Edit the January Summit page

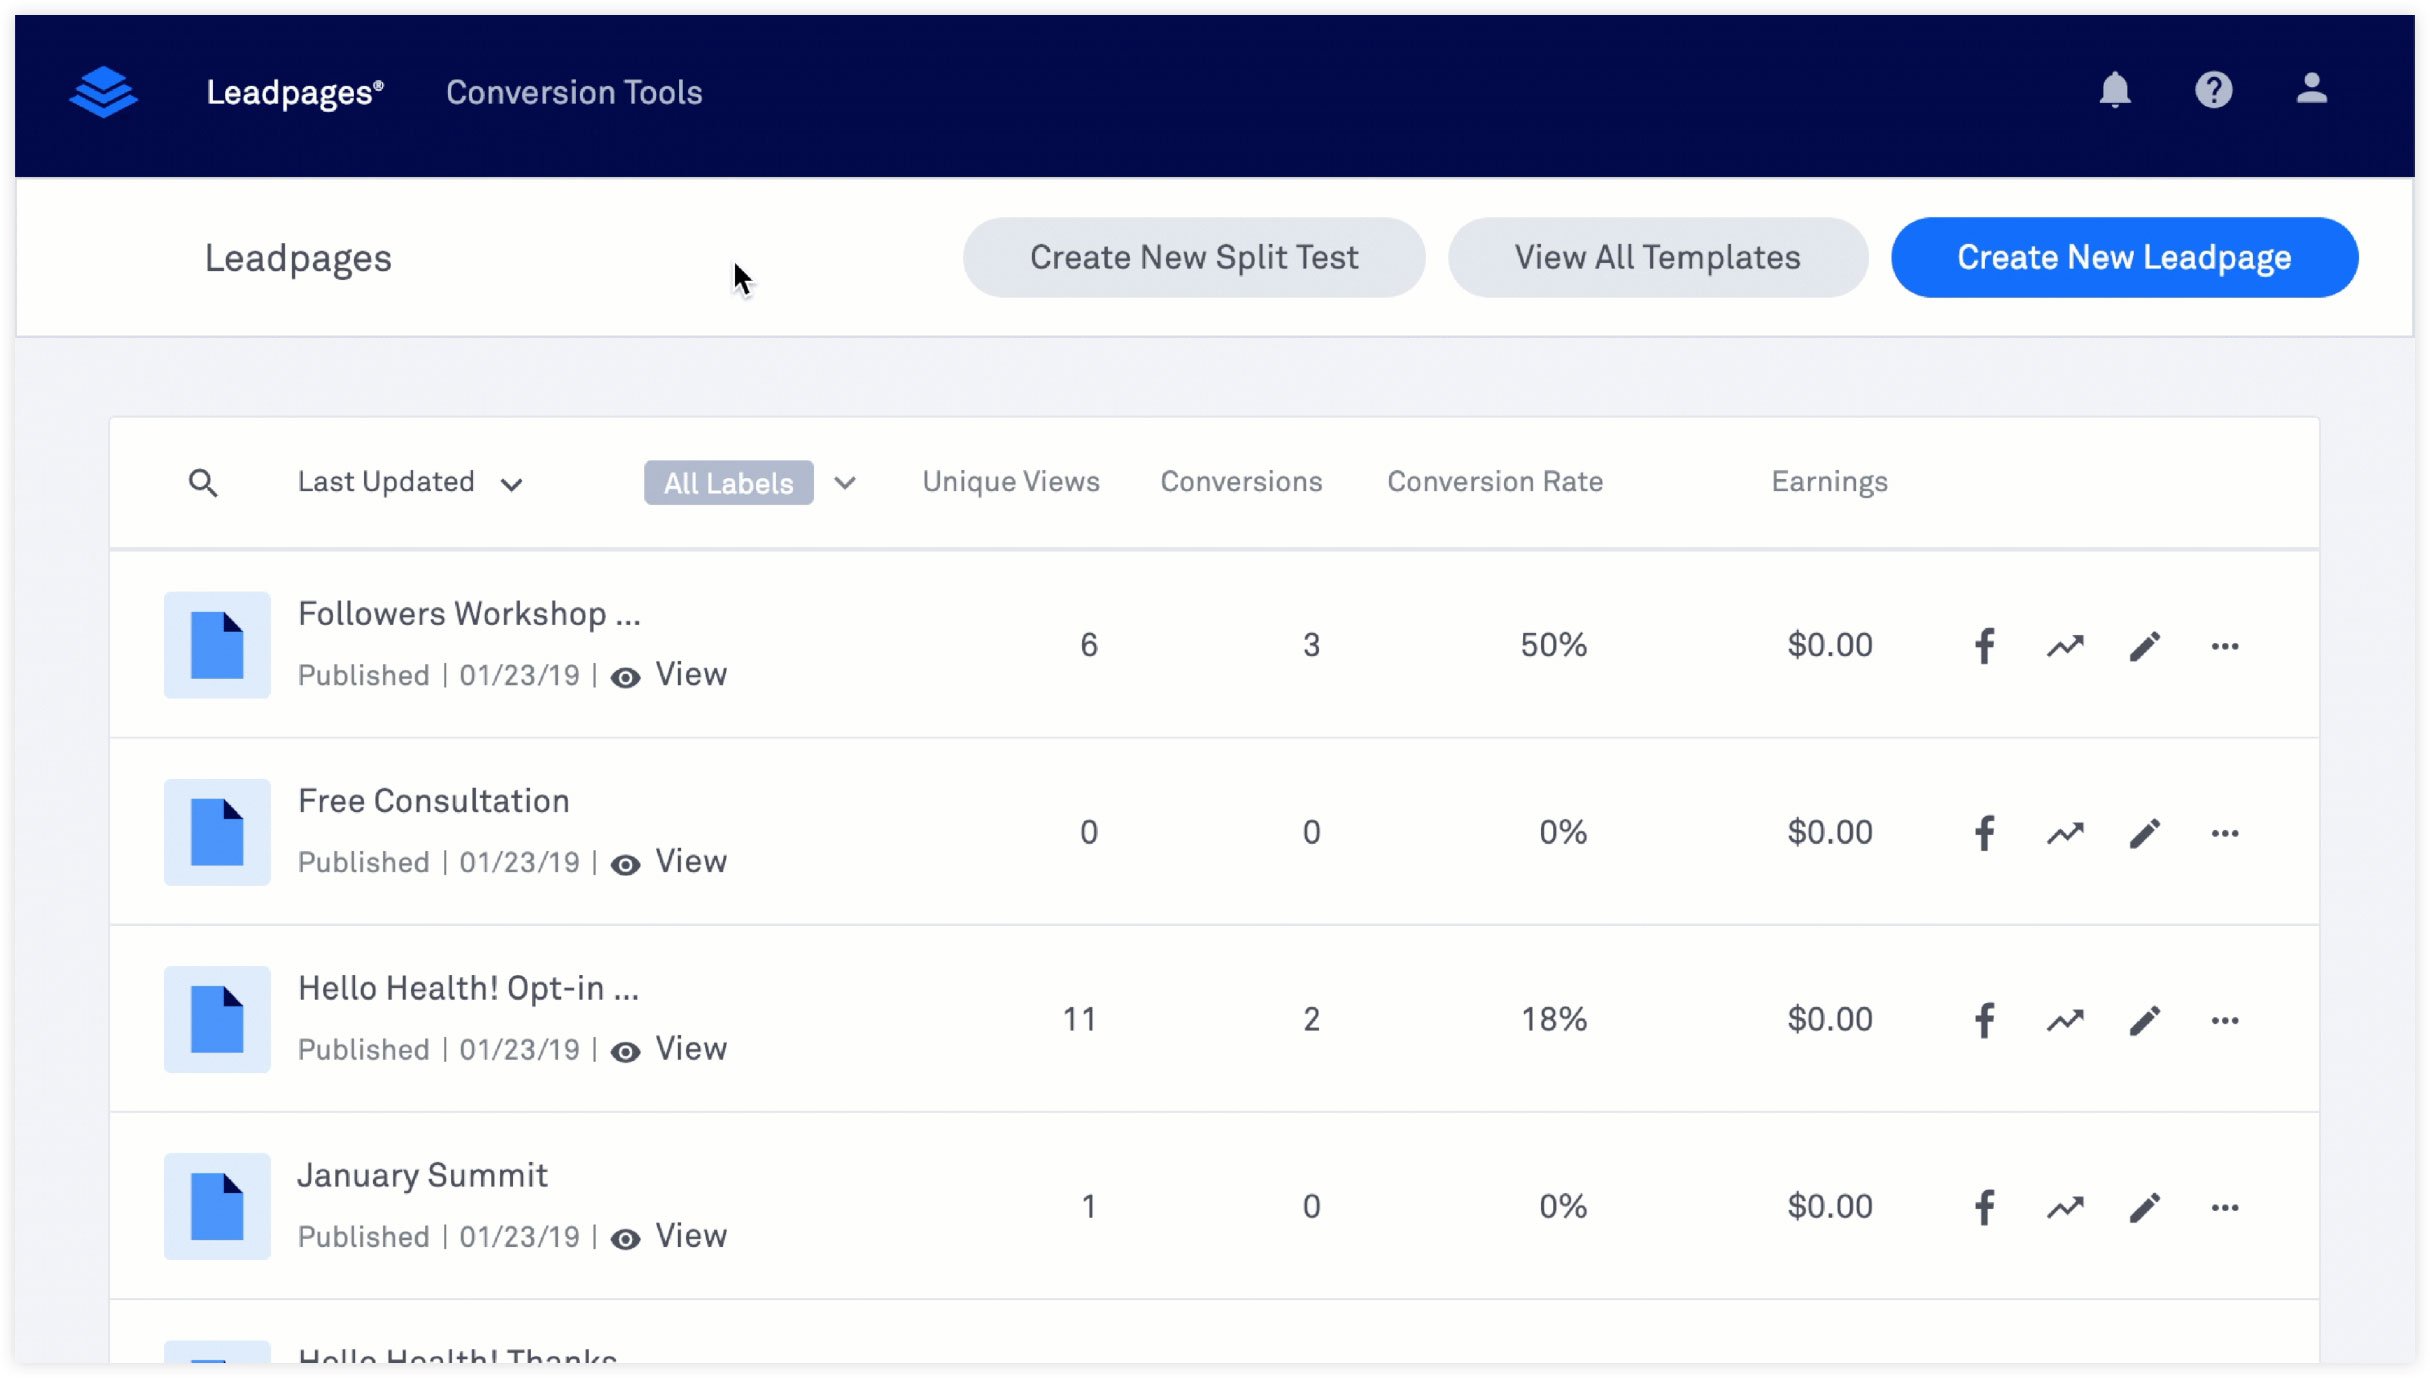point(2145,1207)
